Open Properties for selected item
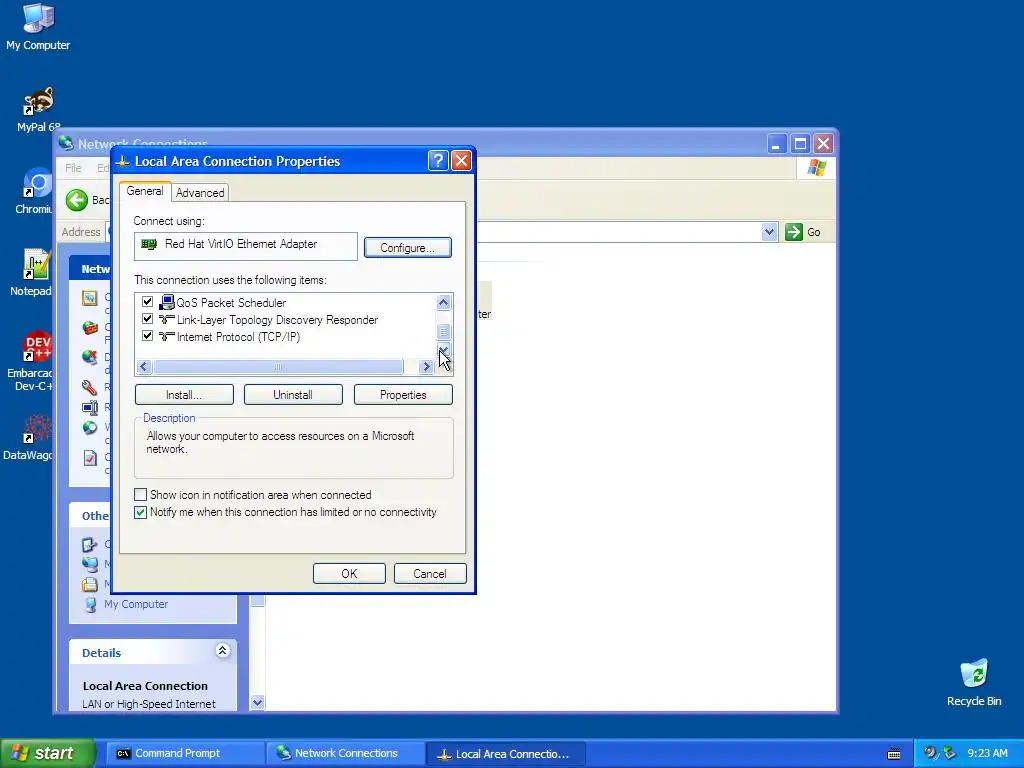The height and width of the screenshot is (768, 1024). [403, 394]
